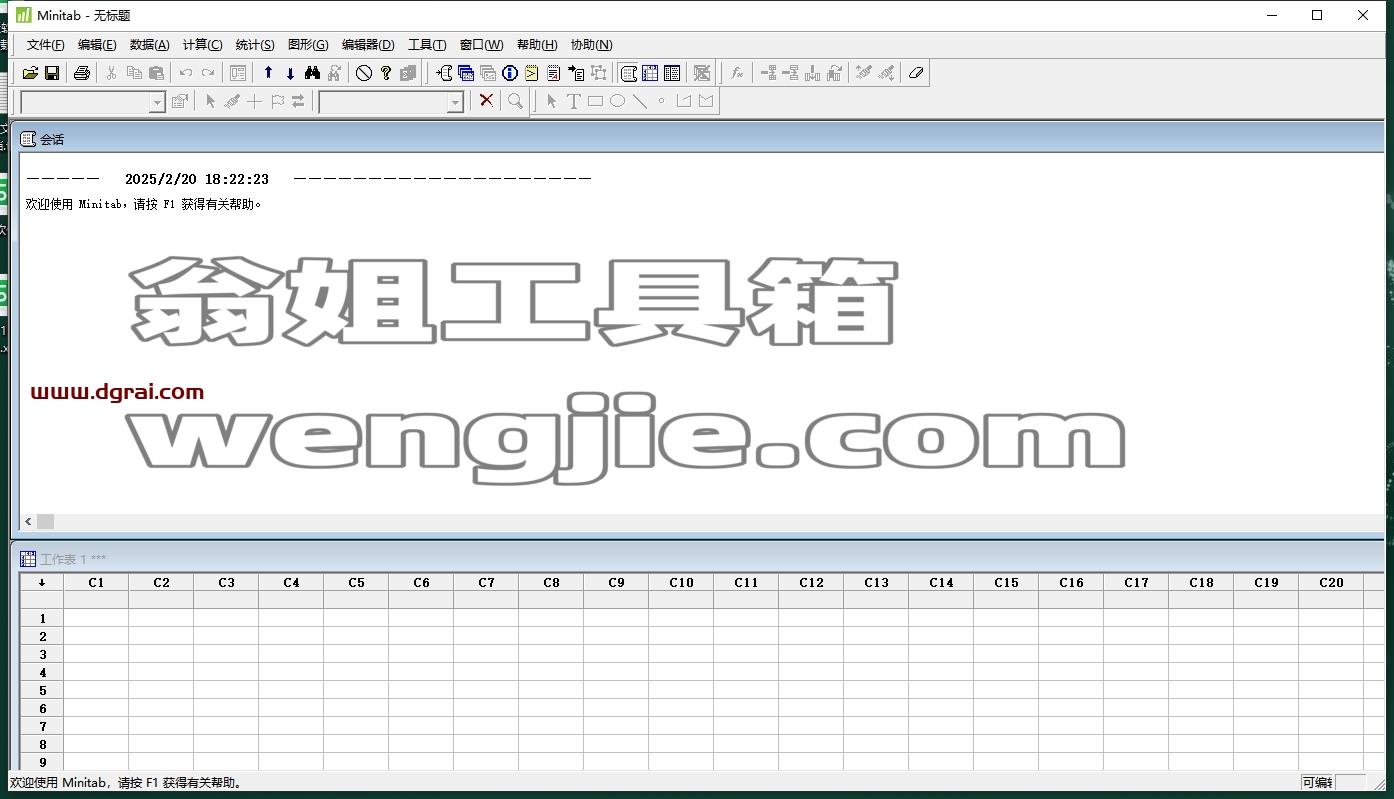Screen dimensions: 1394x799
Task: Click the Insert Rows icon
Action: pyautogui.click(x=790, y=73)
